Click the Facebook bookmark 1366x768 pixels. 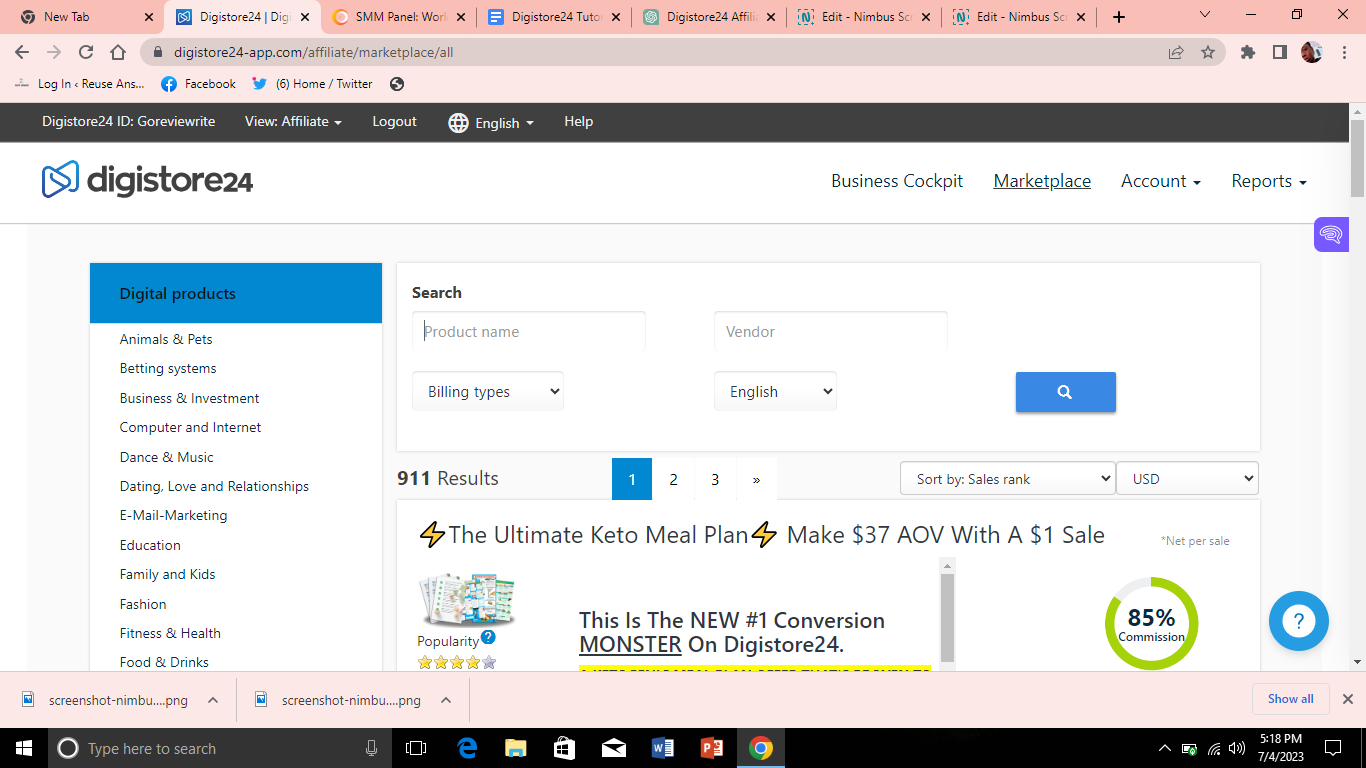pyautogui.click(x=198, y=84)
